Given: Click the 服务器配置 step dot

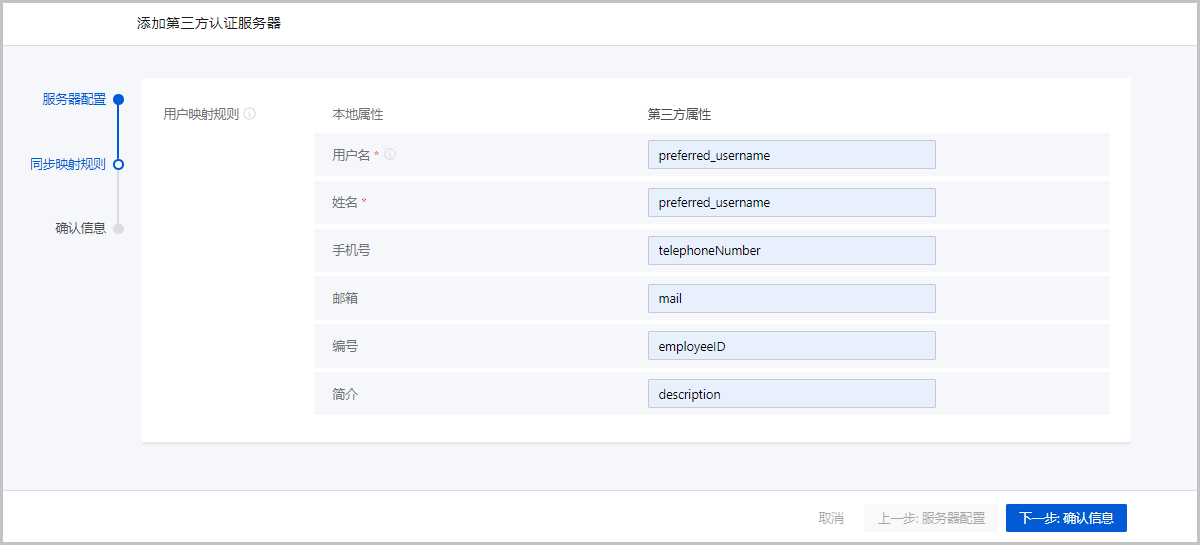Looking at the screenshot, I should coord(118,99).
